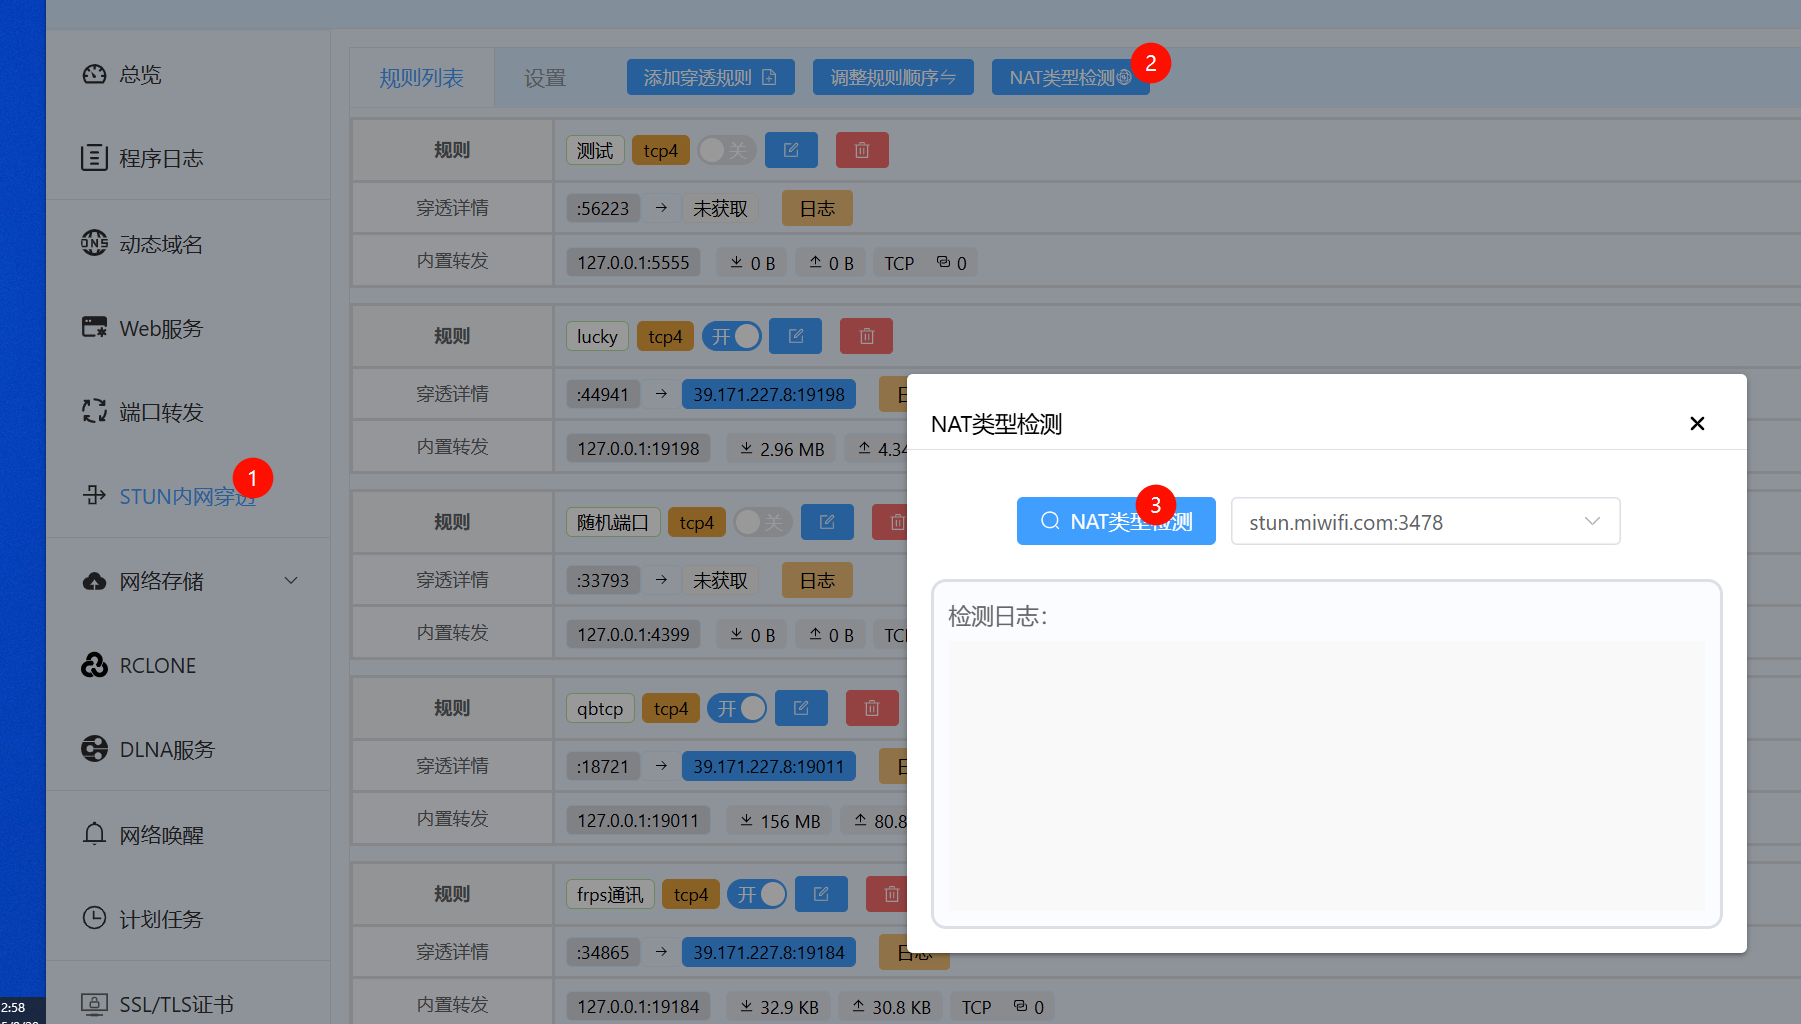The width and height of the screenshot is (1801, 1024).
Task: Click the 调整规则顺序 button
Action: coord(893,77)
